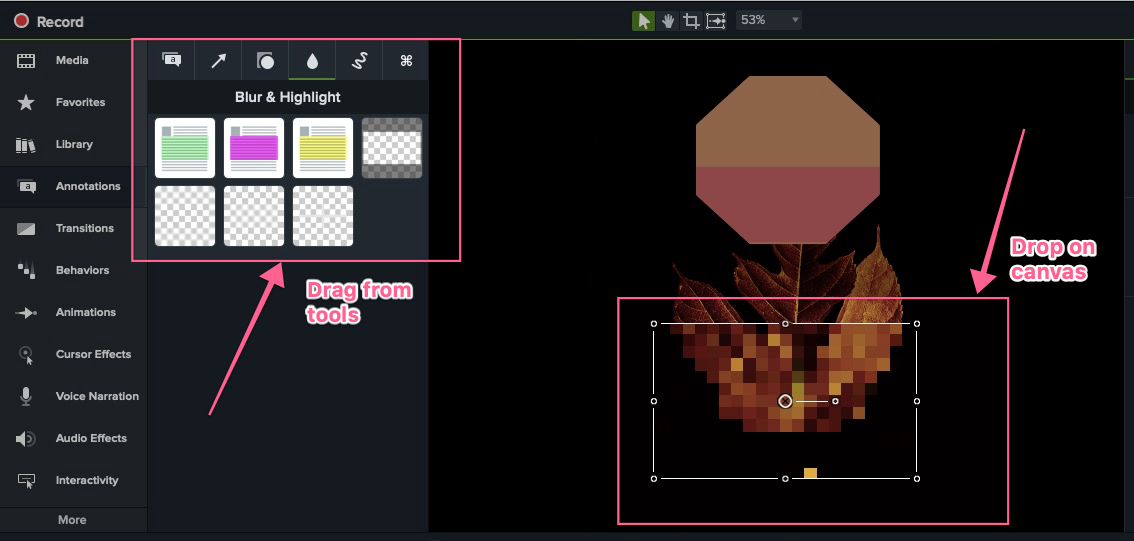The height and width of the screenshot is (541, 1134).
Task: Pick the magenta highlight annotation
Action: (254, 148)
